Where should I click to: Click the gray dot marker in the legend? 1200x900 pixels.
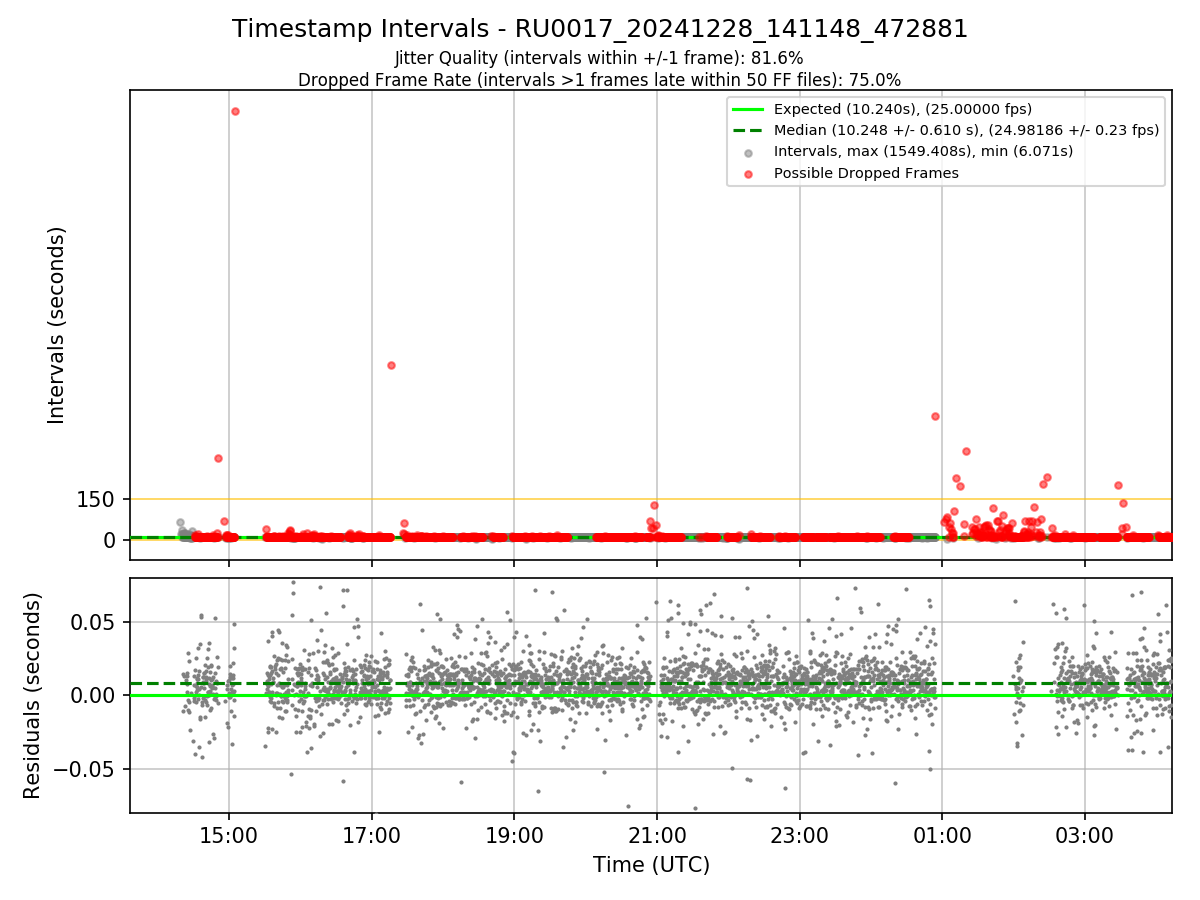[x=748, y=152]
